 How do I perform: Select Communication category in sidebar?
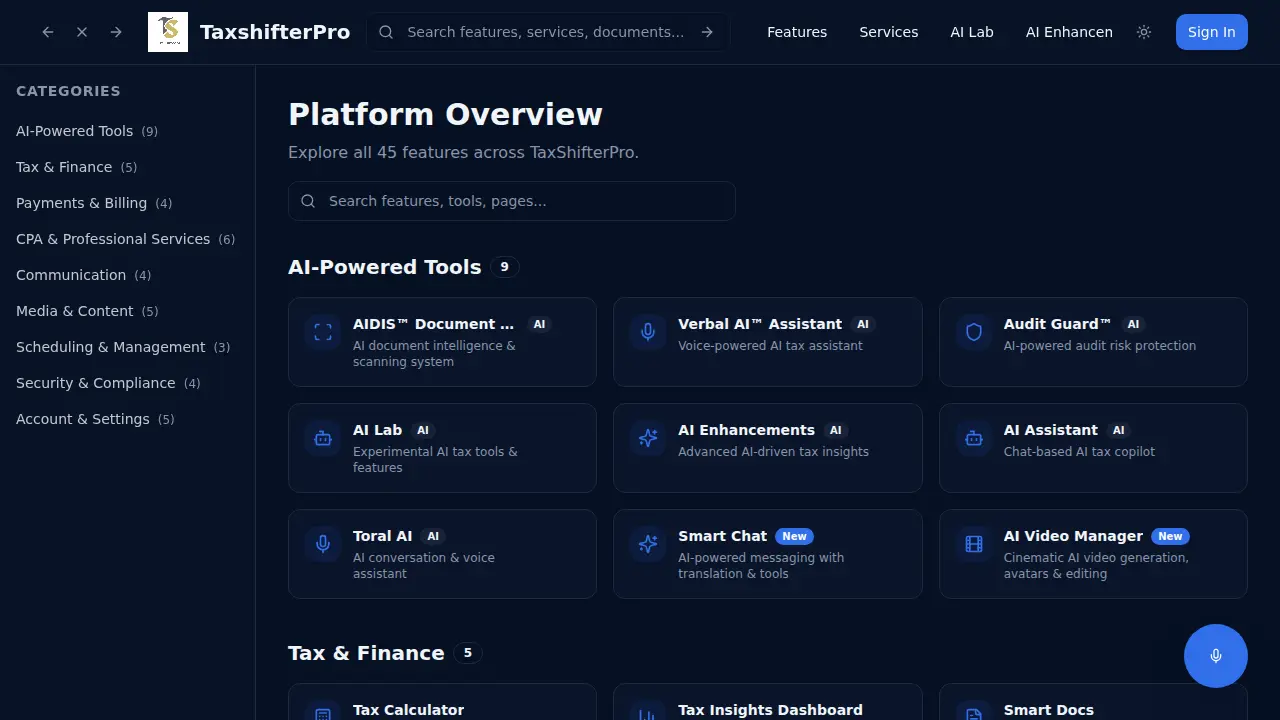[x=84, y=275]
